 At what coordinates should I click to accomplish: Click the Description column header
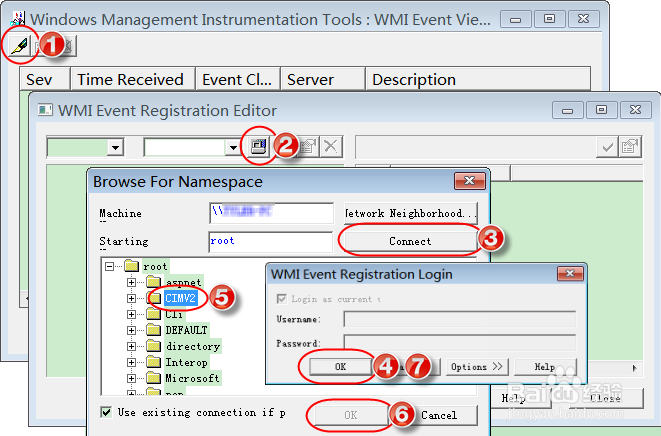pyautogui.click(x=478, y=79)
